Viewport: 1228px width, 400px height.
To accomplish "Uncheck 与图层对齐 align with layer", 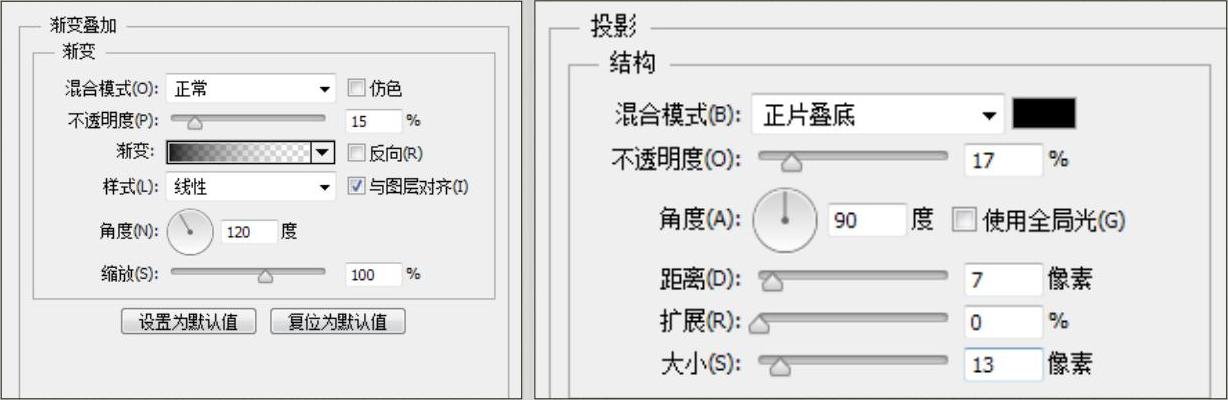I will (x=356, y=186).
